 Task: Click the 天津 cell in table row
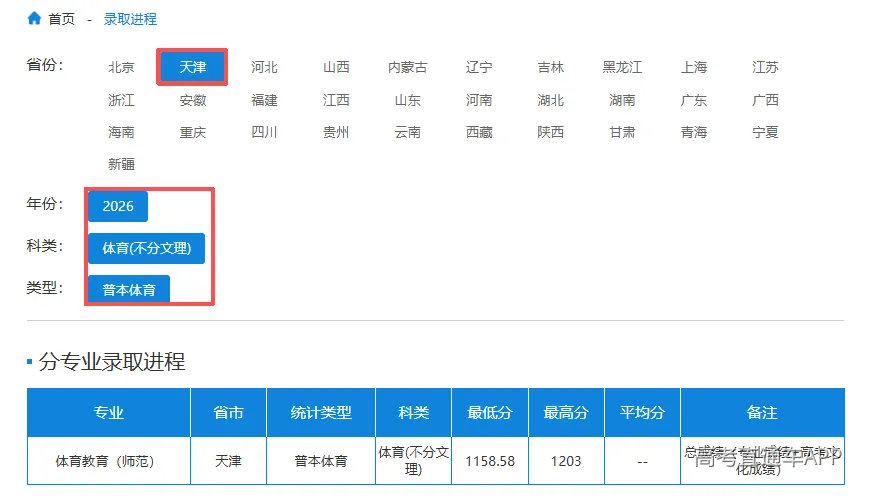[x=228, y=461]
